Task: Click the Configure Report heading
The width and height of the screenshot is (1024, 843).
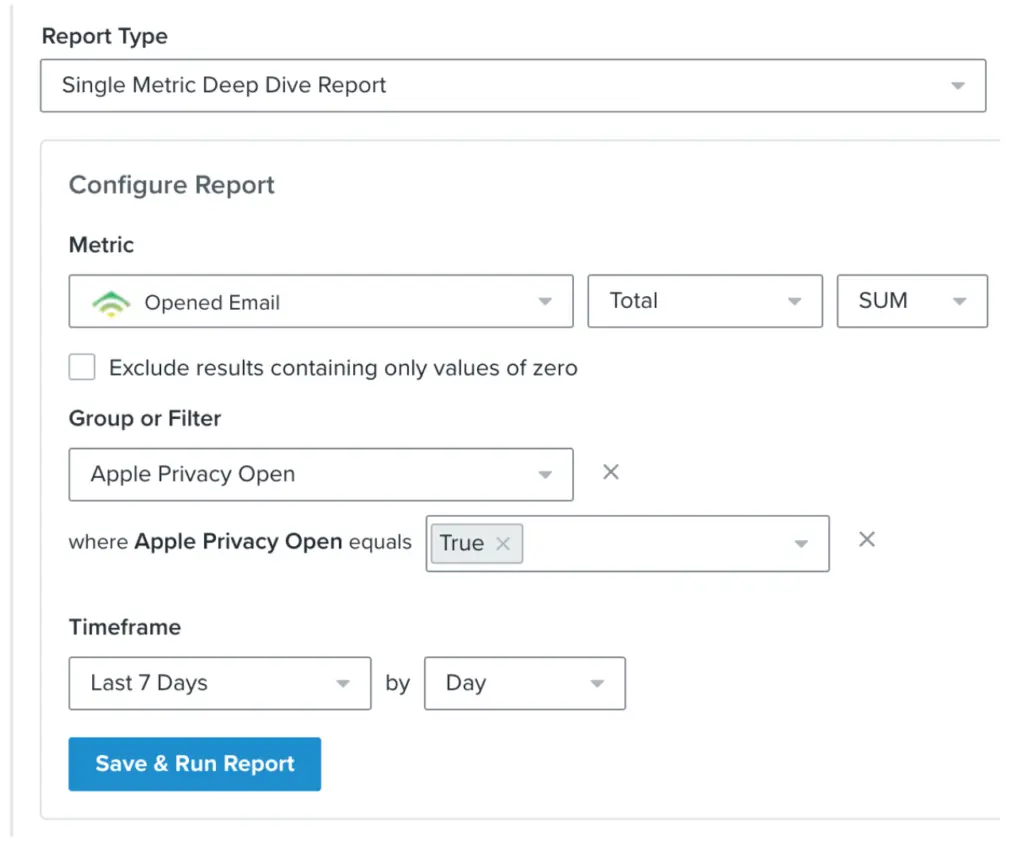Action: [x=171, y=185]
